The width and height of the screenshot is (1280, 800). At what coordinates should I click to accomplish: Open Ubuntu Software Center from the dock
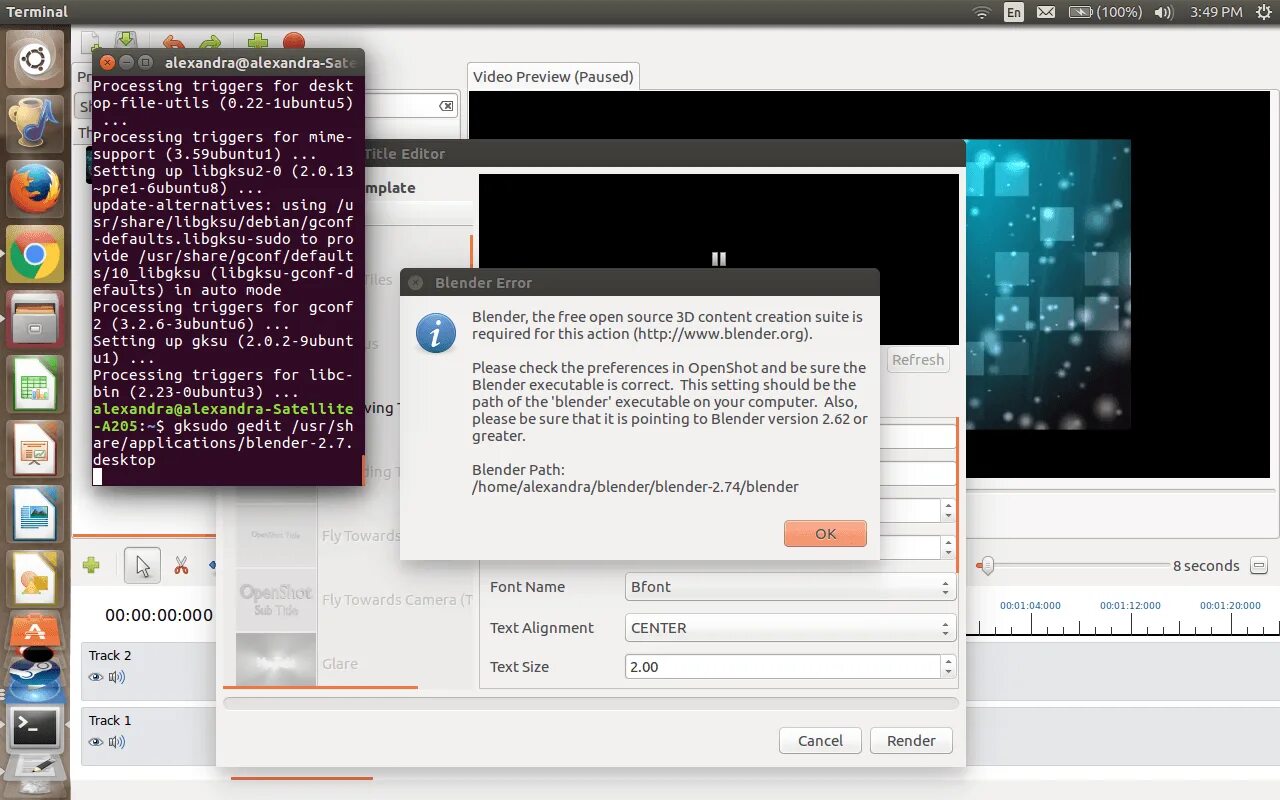[x=35, y=632]
